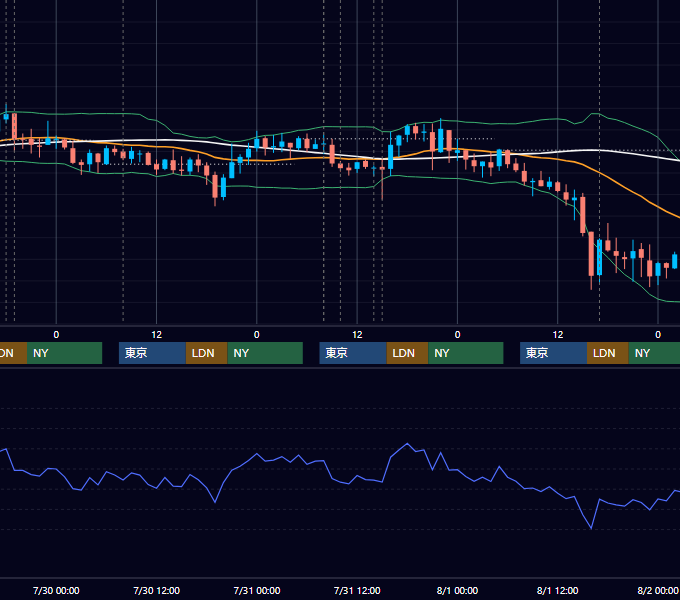680x600 pixels.
Task: Click the 東京 session block for July 31
Action: click(353, 353)
